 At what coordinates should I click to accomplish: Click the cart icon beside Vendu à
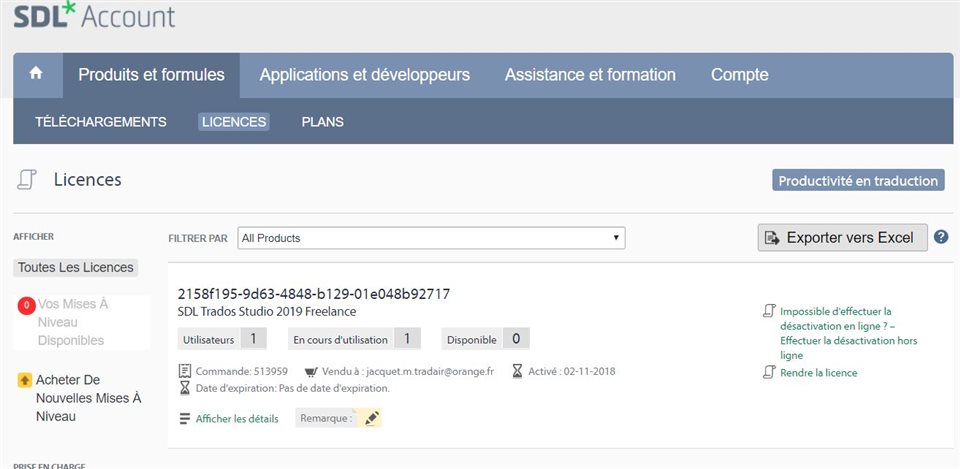click(311, 372)
